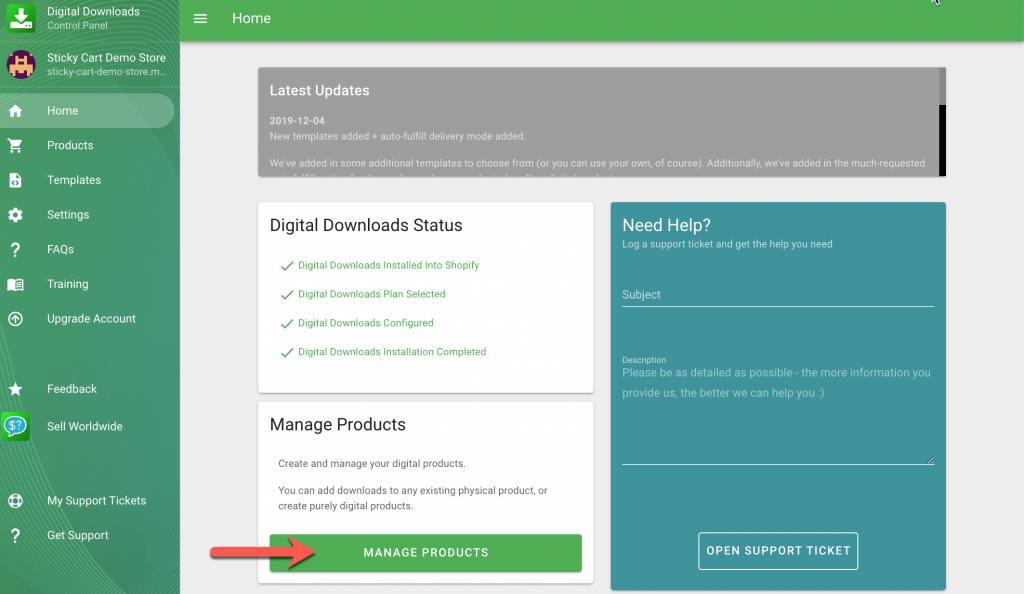
Task: Click the Home house icon
Action: 15,111
